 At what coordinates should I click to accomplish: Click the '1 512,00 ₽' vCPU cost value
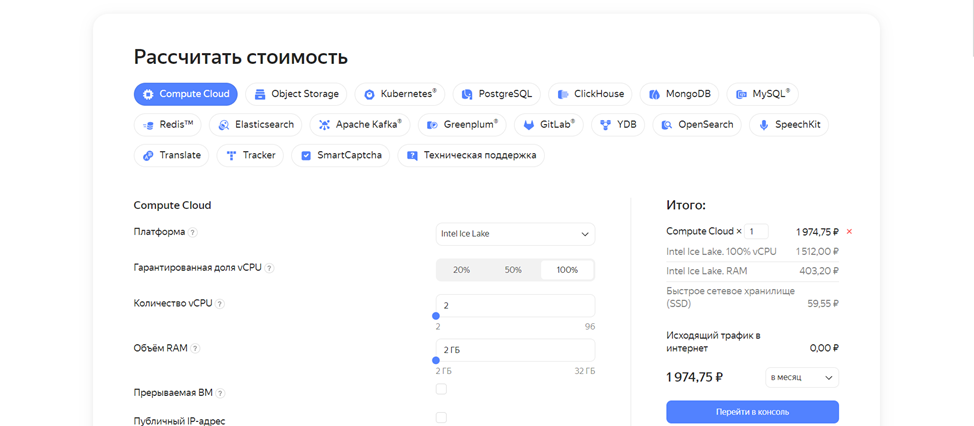pyautogui.click(x=817, y=252)
